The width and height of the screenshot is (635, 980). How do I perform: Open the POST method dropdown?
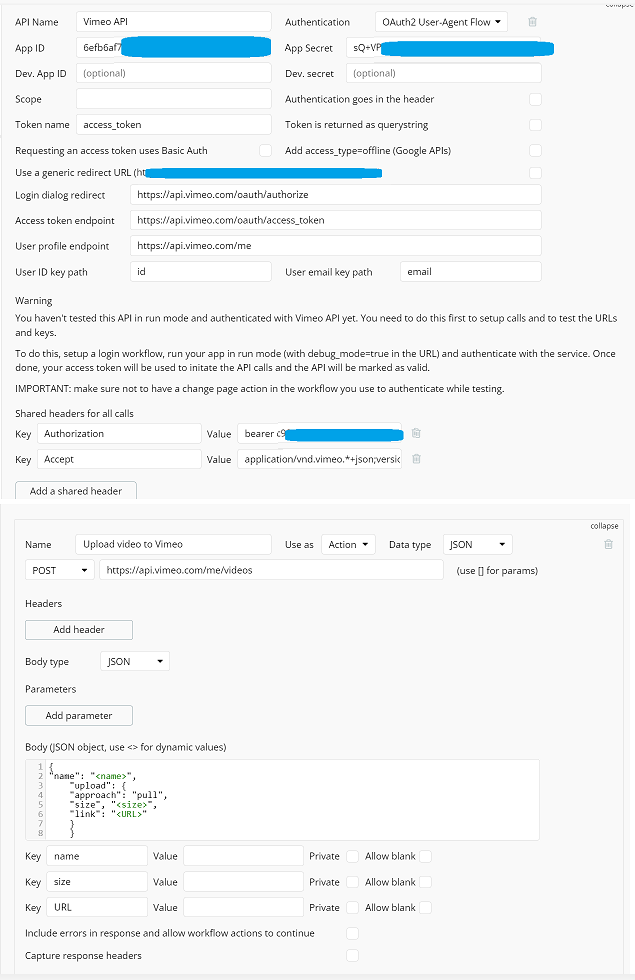click(x=60, y=570)
